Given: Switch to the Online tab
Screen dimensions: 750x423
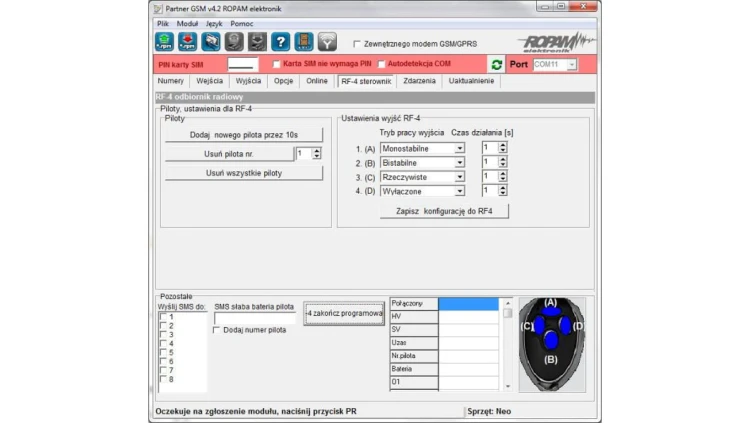Looking at the screenshot, I should pyautogui.click(x=317, y=81).
